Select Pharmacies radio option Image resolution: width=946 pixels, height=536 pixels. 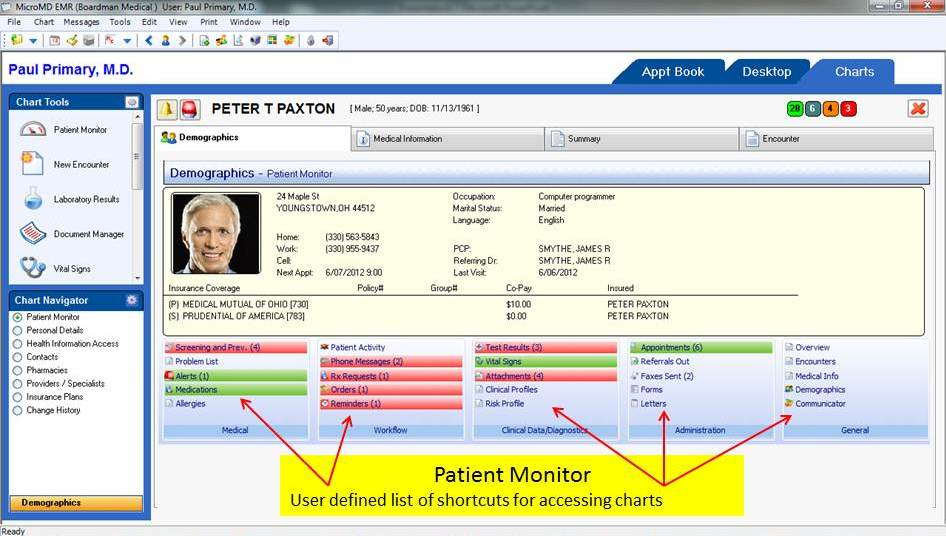tap(17, 370)
